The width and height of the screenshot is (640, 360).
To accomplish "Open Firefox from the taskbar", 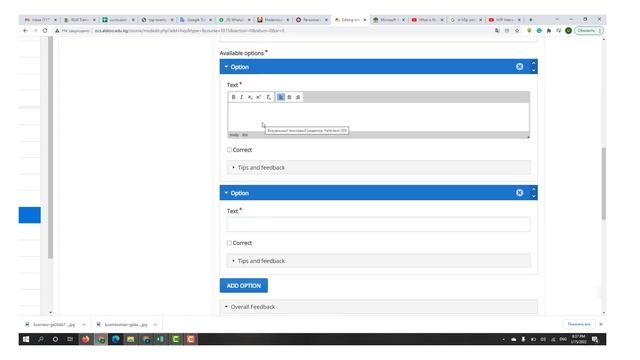I will [86, 339].
